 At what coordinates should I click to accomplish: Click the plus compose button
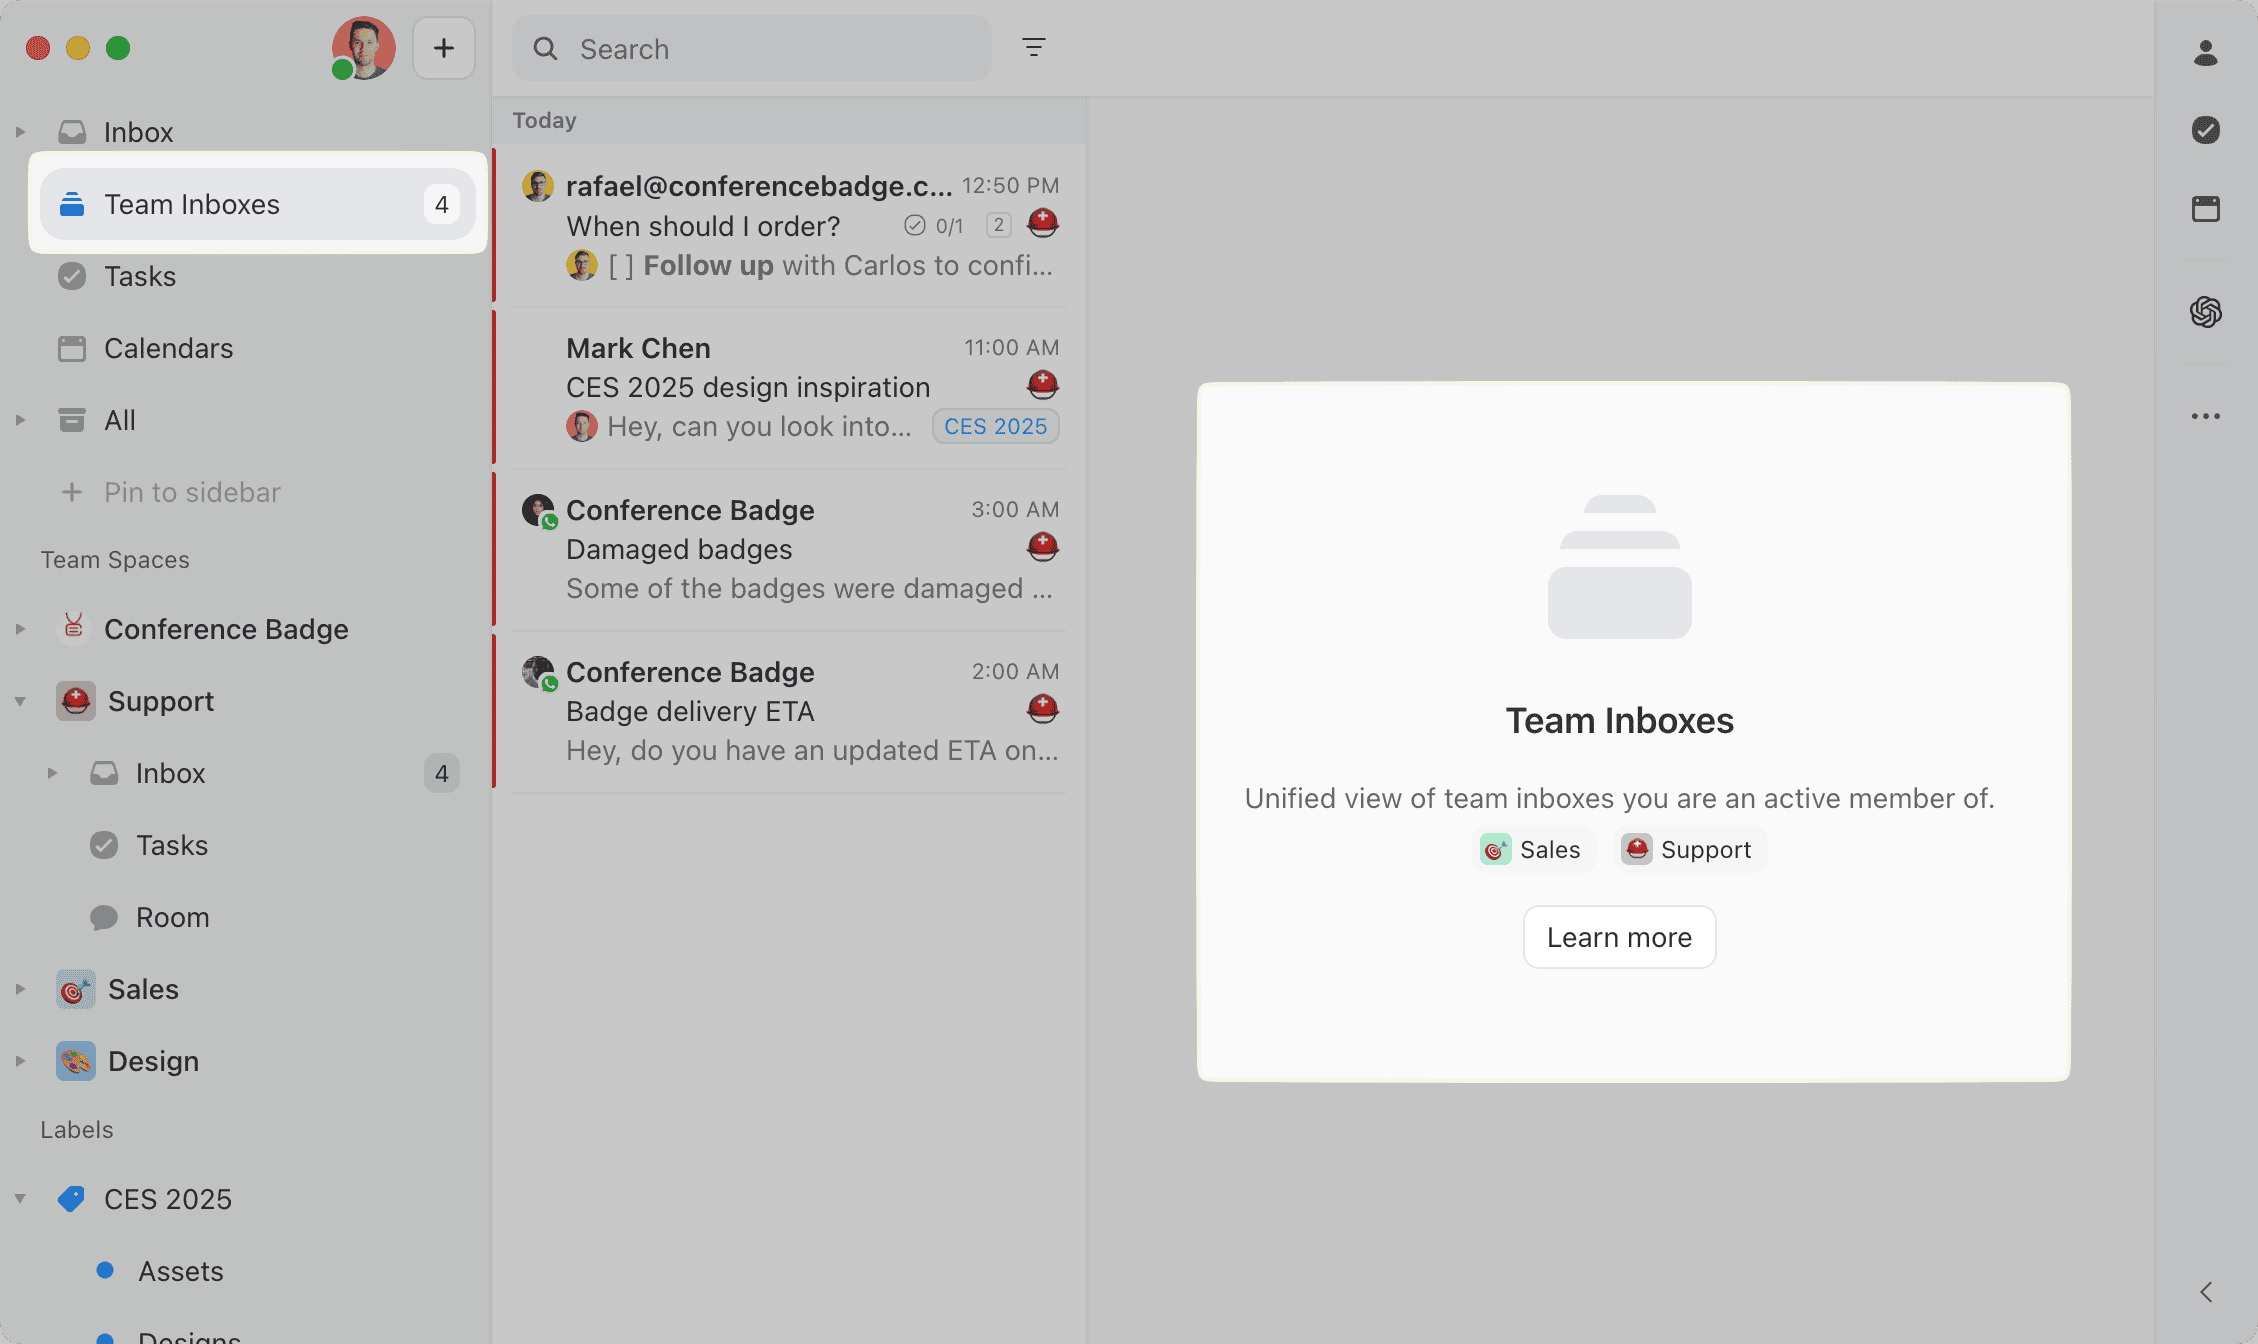(x=443, y=48)
